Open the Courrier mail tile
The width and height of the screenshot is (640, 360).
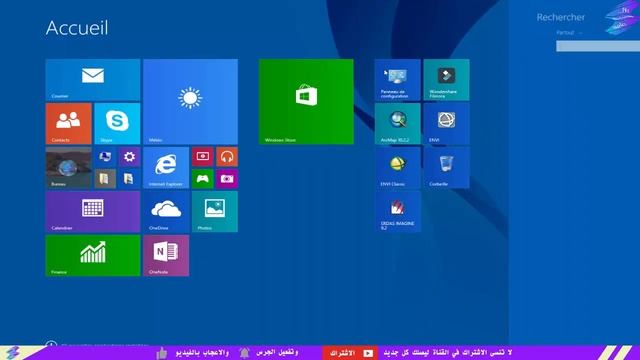coord(93,80)
